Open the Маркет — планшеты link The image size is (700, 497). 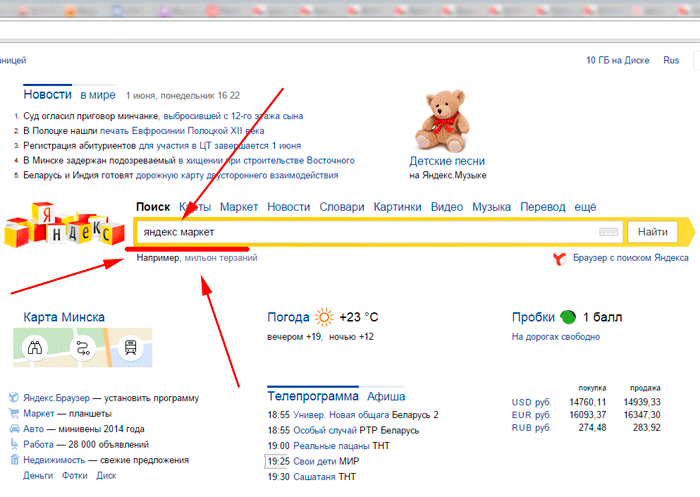click(67, 413)
